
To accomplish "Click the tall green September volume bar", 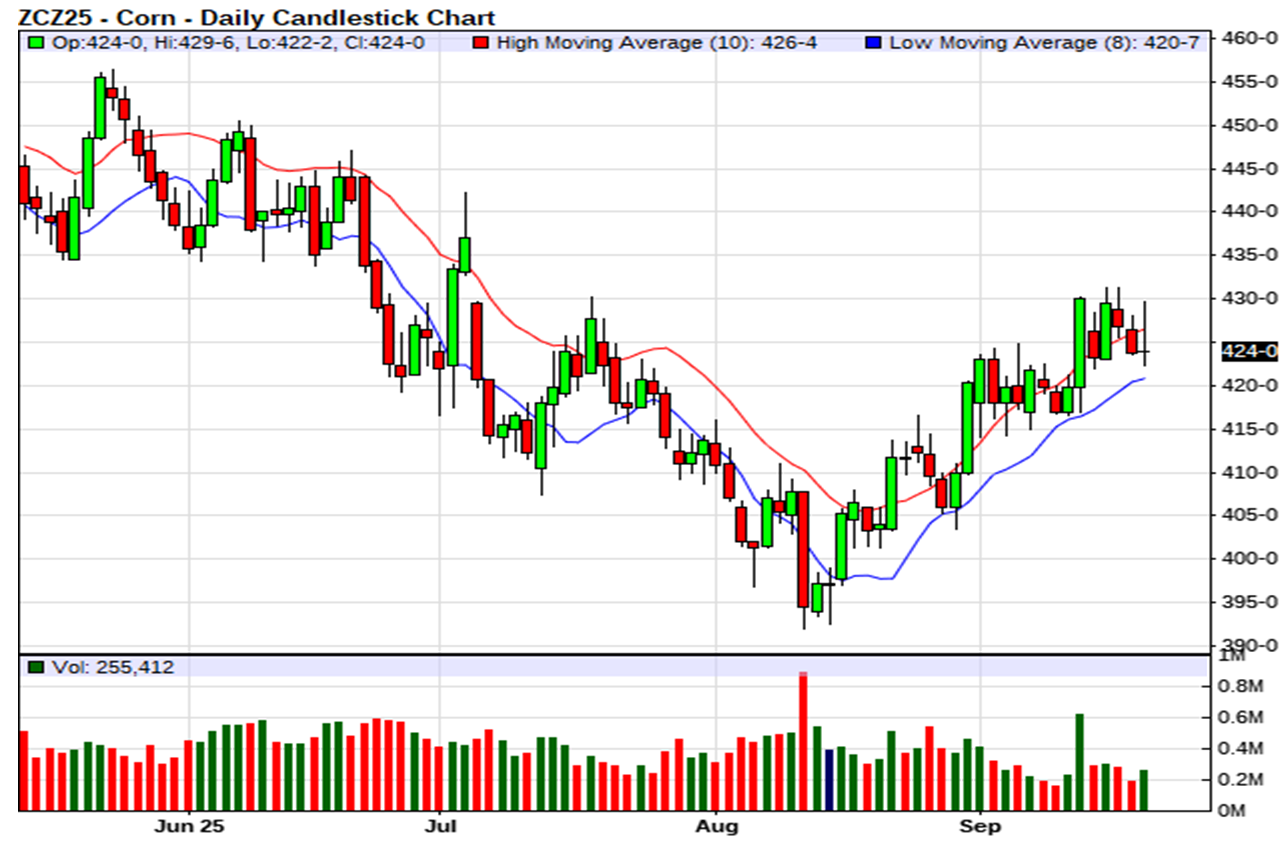I will (1079, 761).
